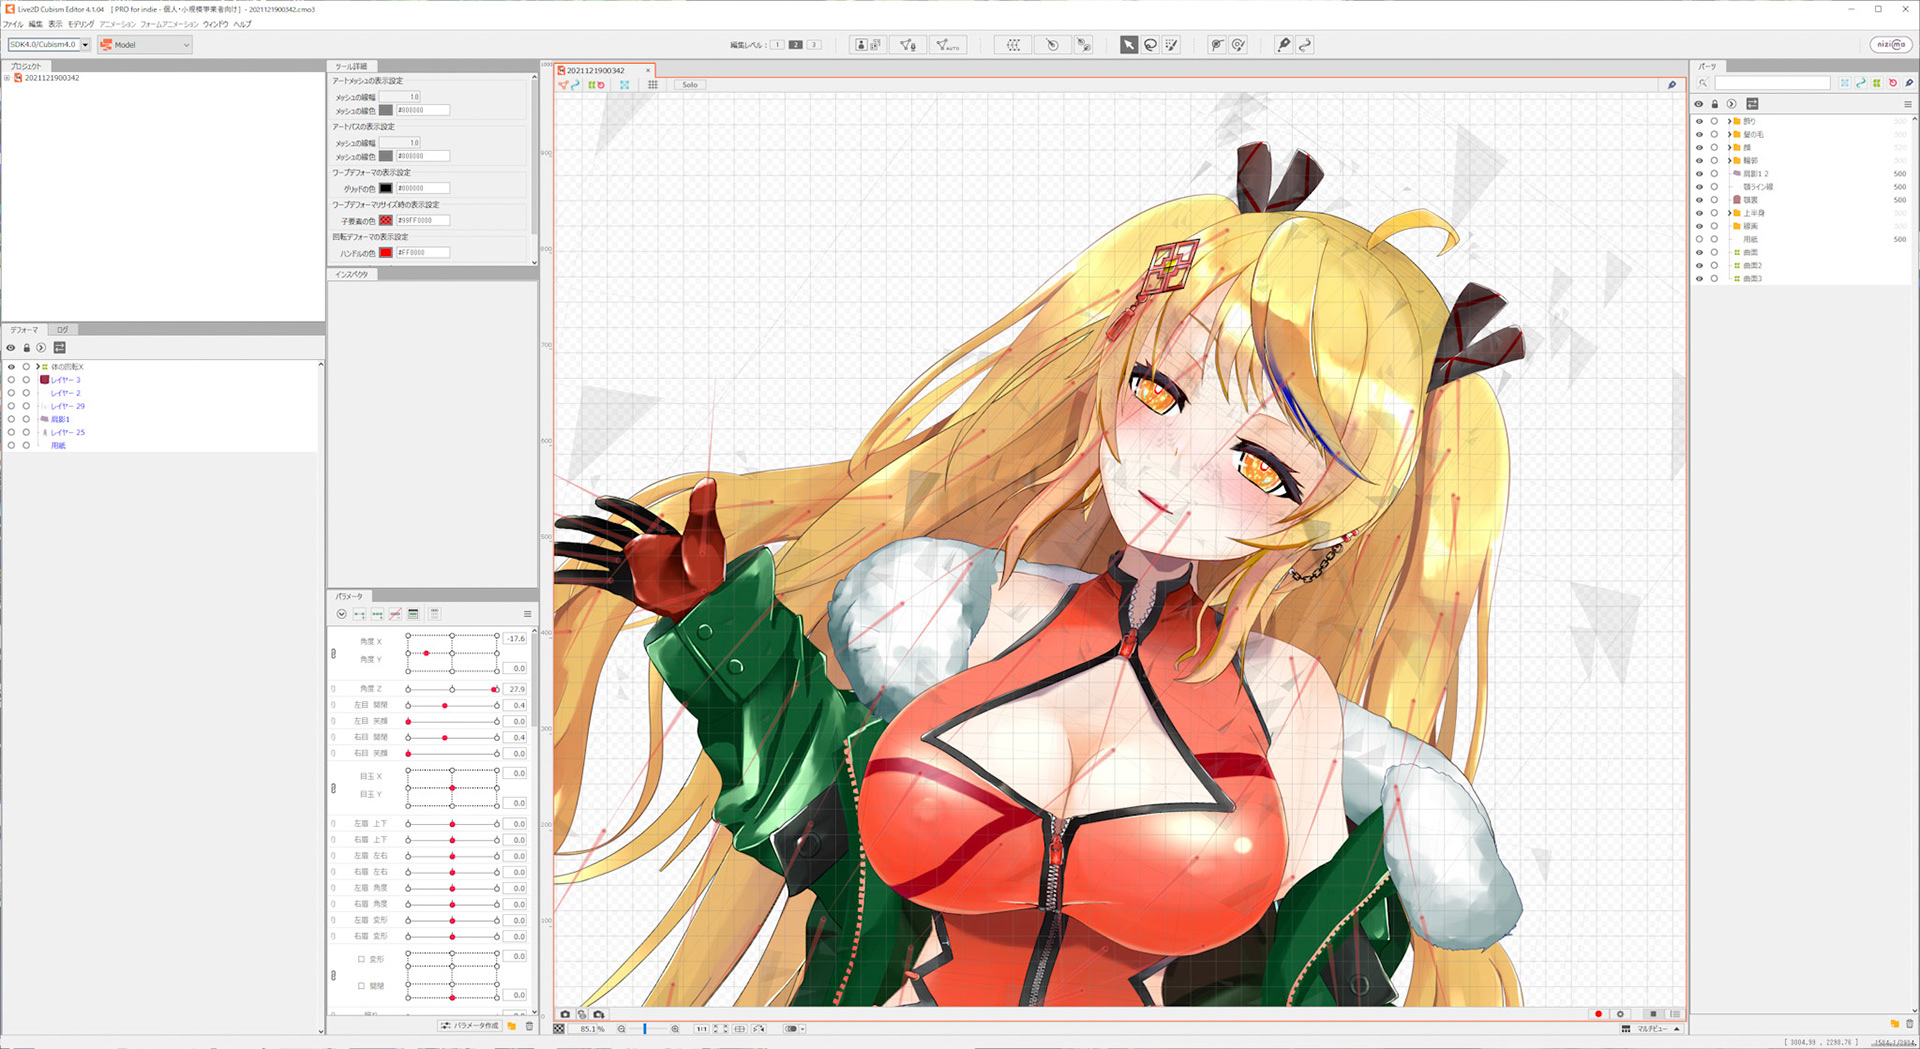Click the lock icon in the deformer panel header

26,348
